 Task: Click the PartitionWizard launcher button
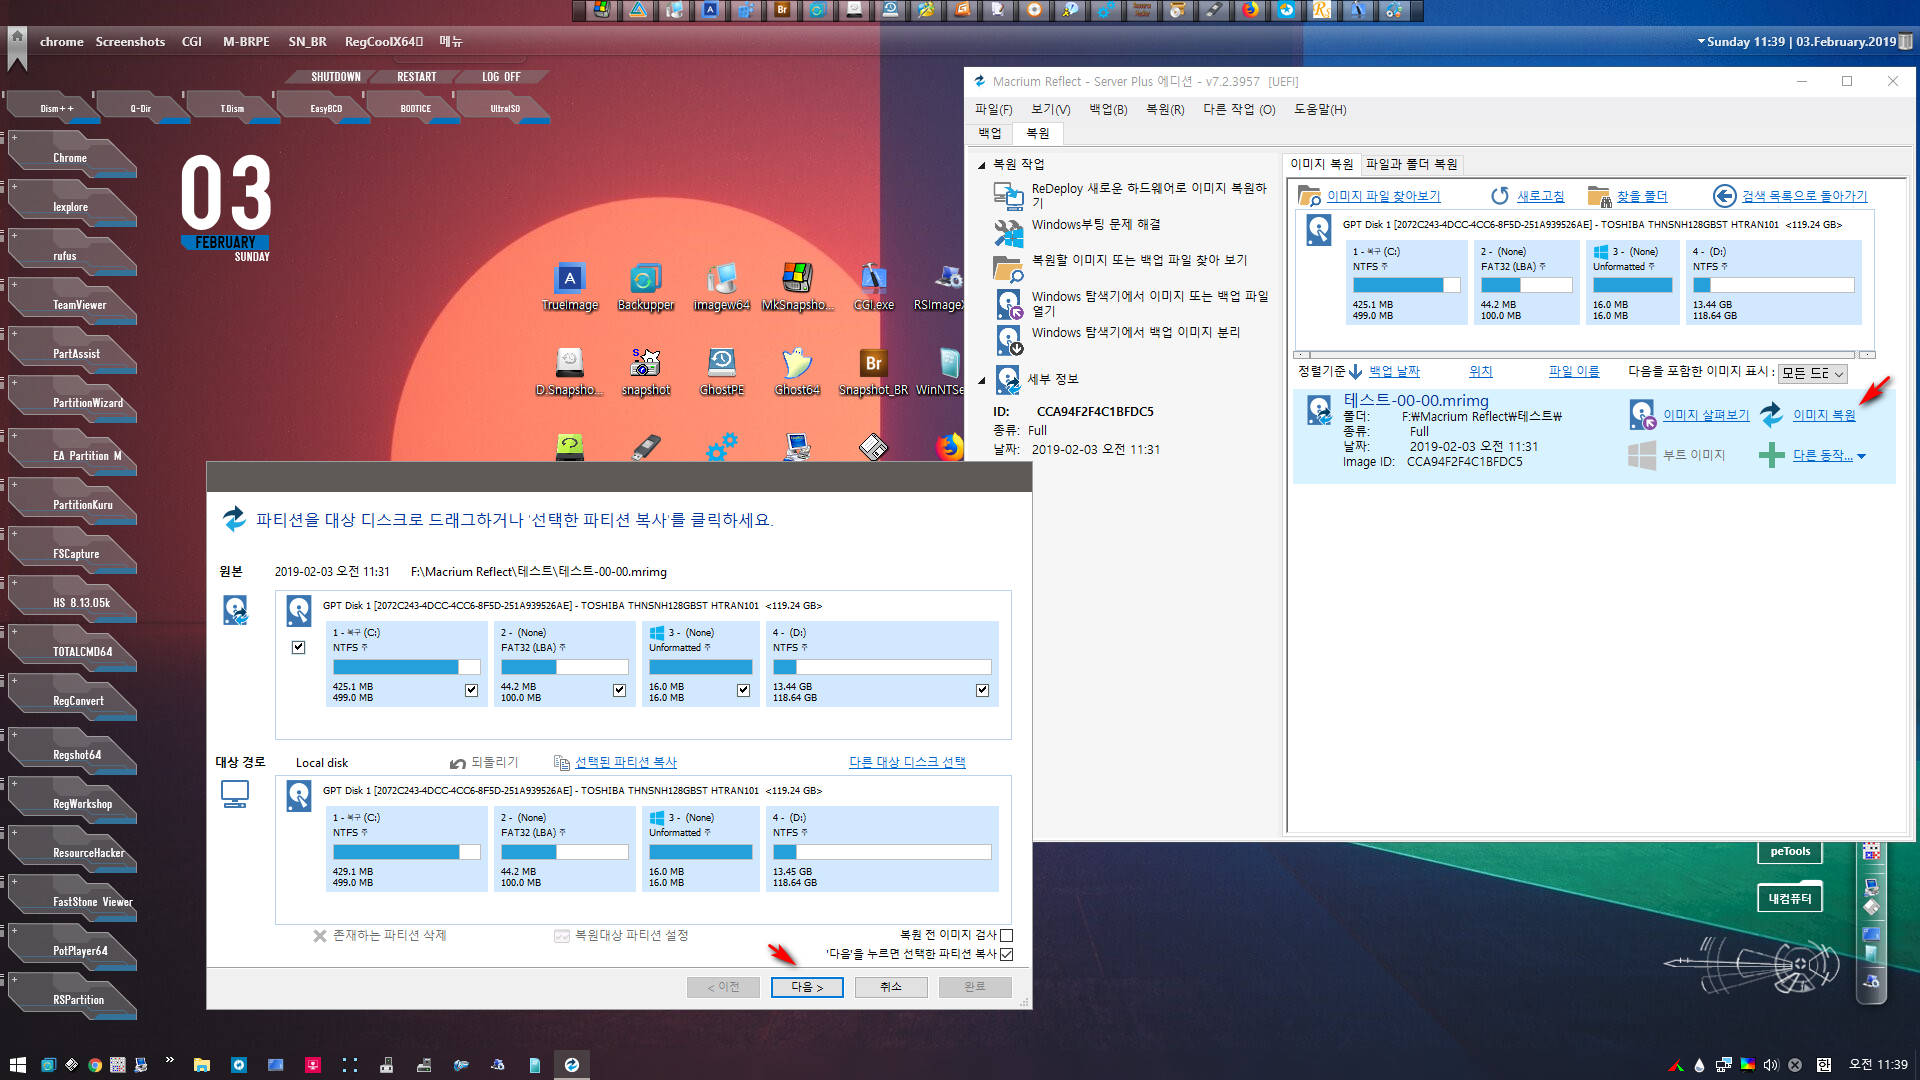[x=72, y=402]
